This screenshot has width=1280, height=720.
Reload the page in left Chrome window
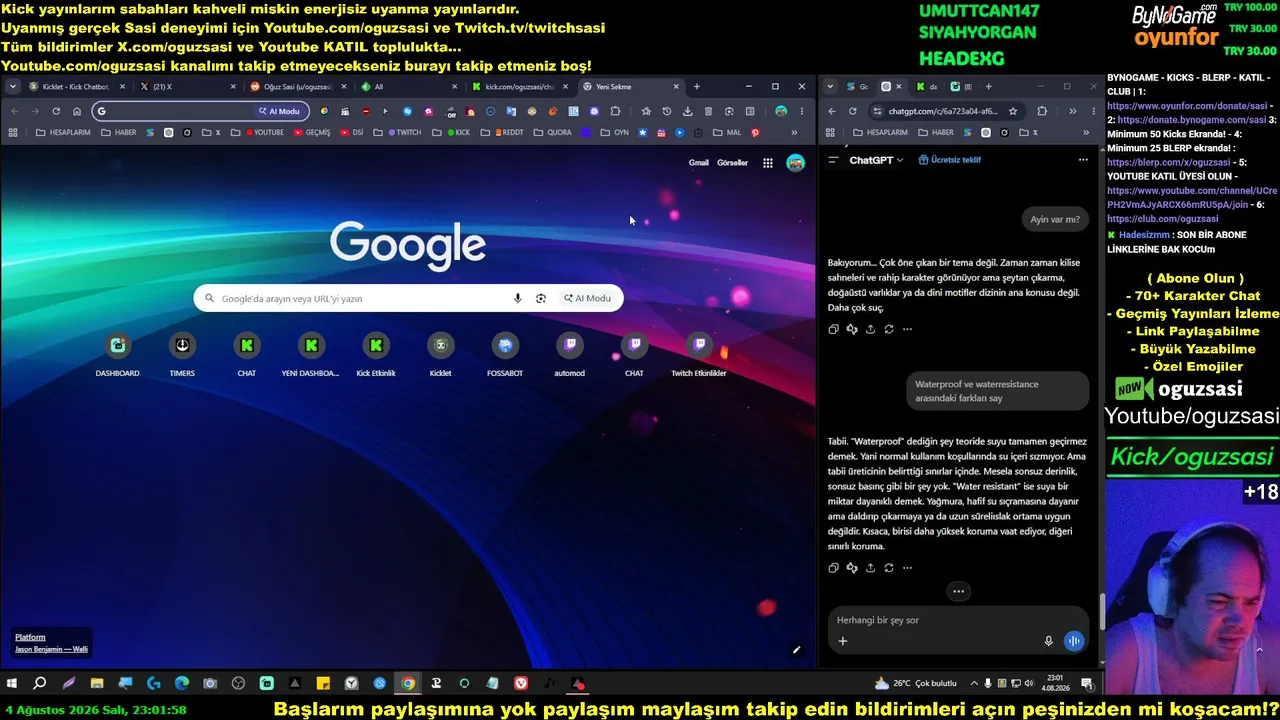(56, 111)
